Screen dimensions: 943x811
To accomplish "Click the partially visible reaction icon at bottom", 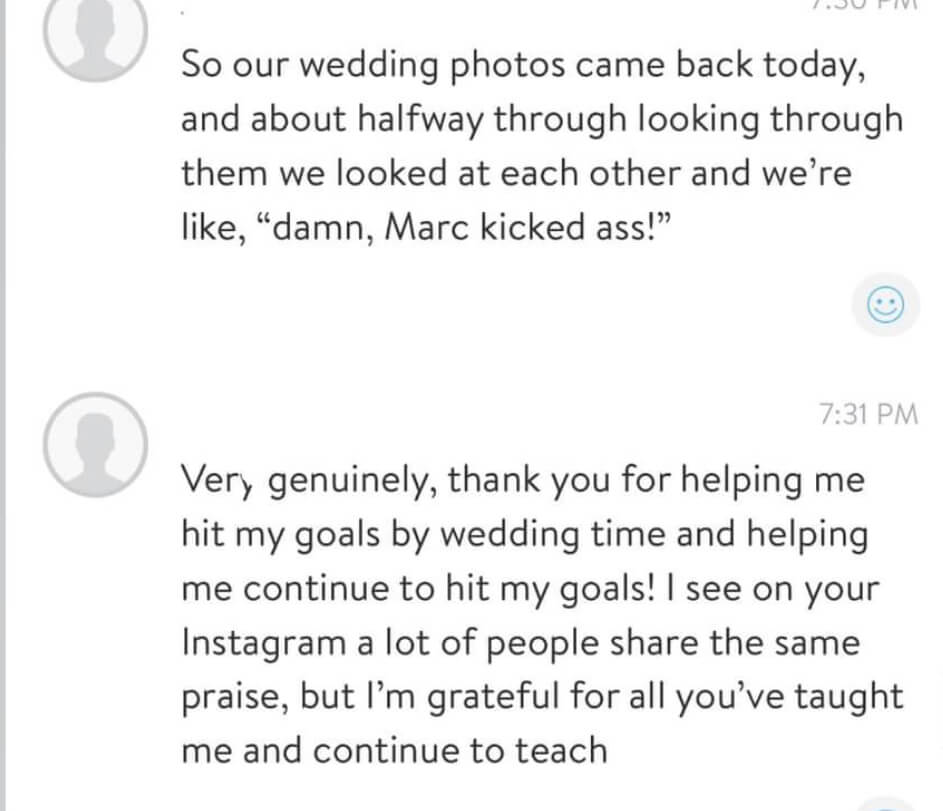I will coord(882,804).
